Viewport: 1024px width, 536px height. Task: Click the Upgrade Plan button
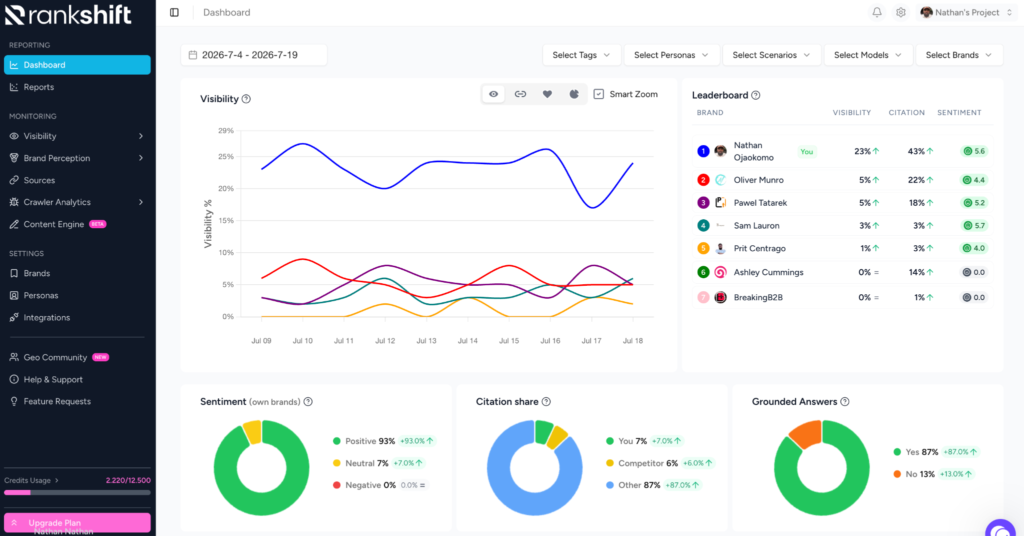[77, 523]
